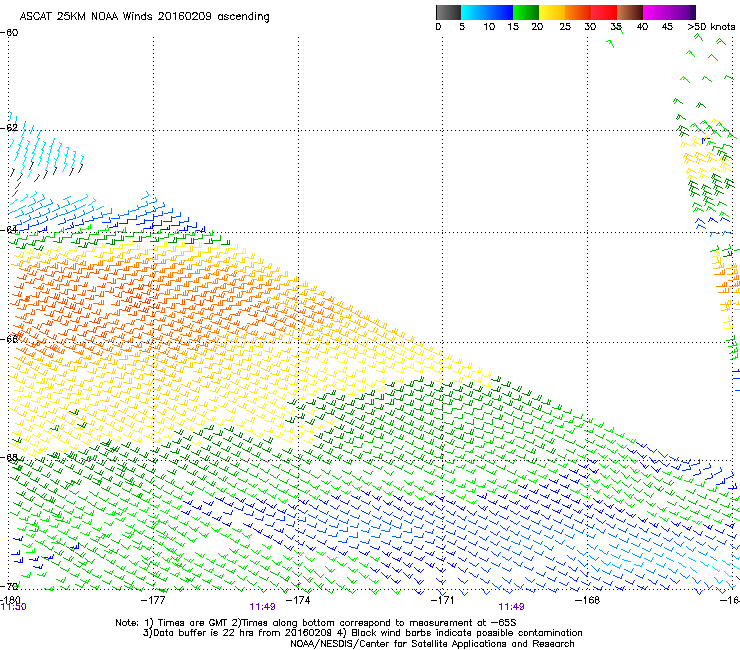The width and height of the screenshot is (740, 650).
Task: Click the '-177' longitude axis label
Action: point(153,600)
